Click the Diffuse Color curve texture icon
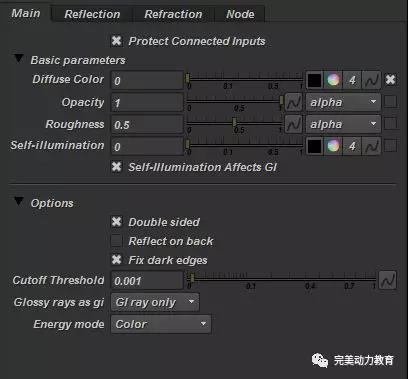 (x=371, y=80)
